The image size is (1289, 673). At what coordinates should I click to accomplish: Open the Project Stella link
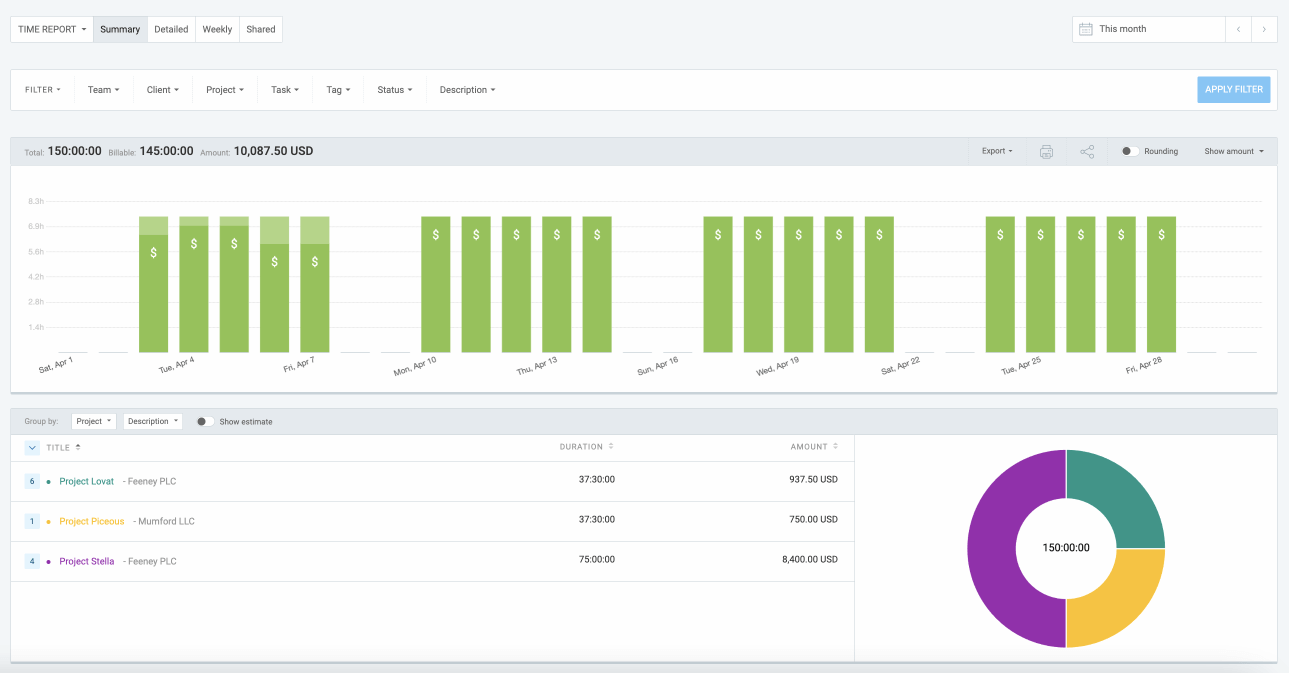(87, 561)
